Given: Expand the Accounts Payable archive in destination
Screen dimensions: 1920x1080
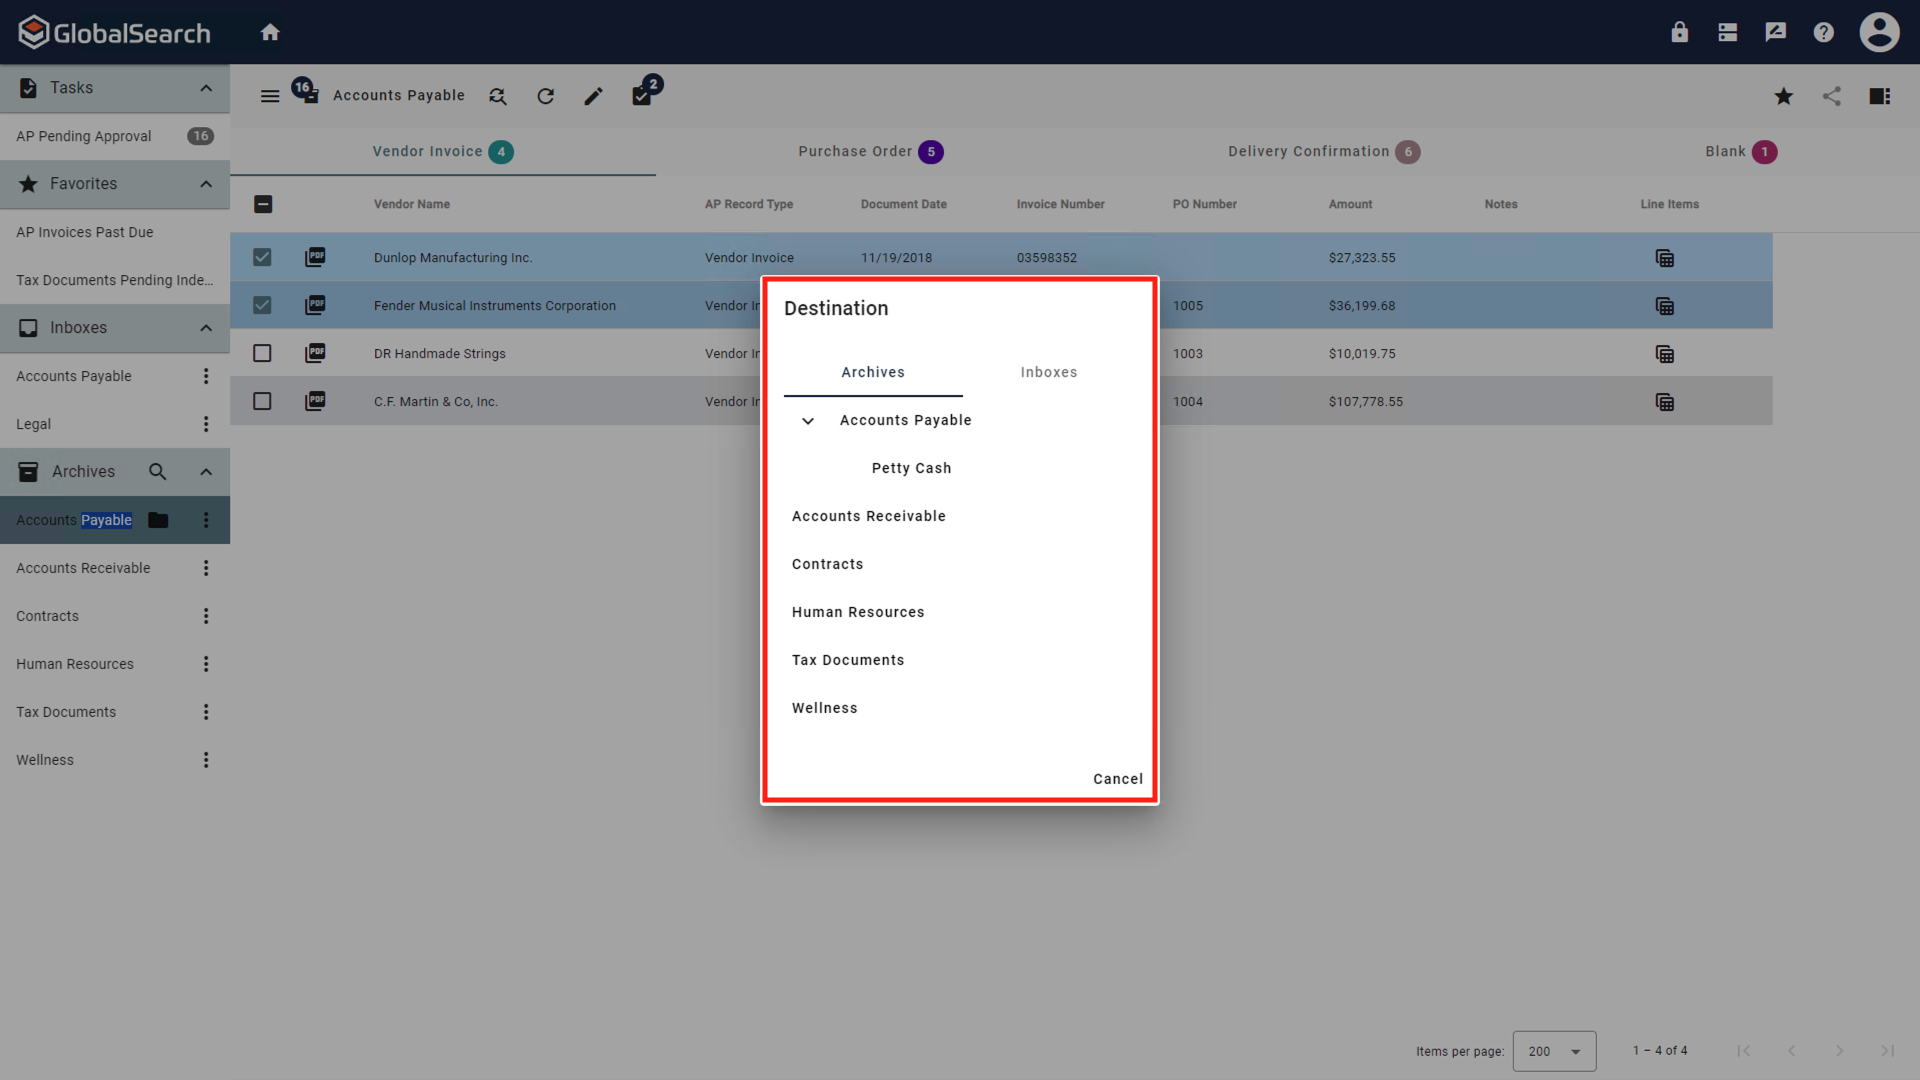Looking at the screenshot, I should click(x=808, y=419).
